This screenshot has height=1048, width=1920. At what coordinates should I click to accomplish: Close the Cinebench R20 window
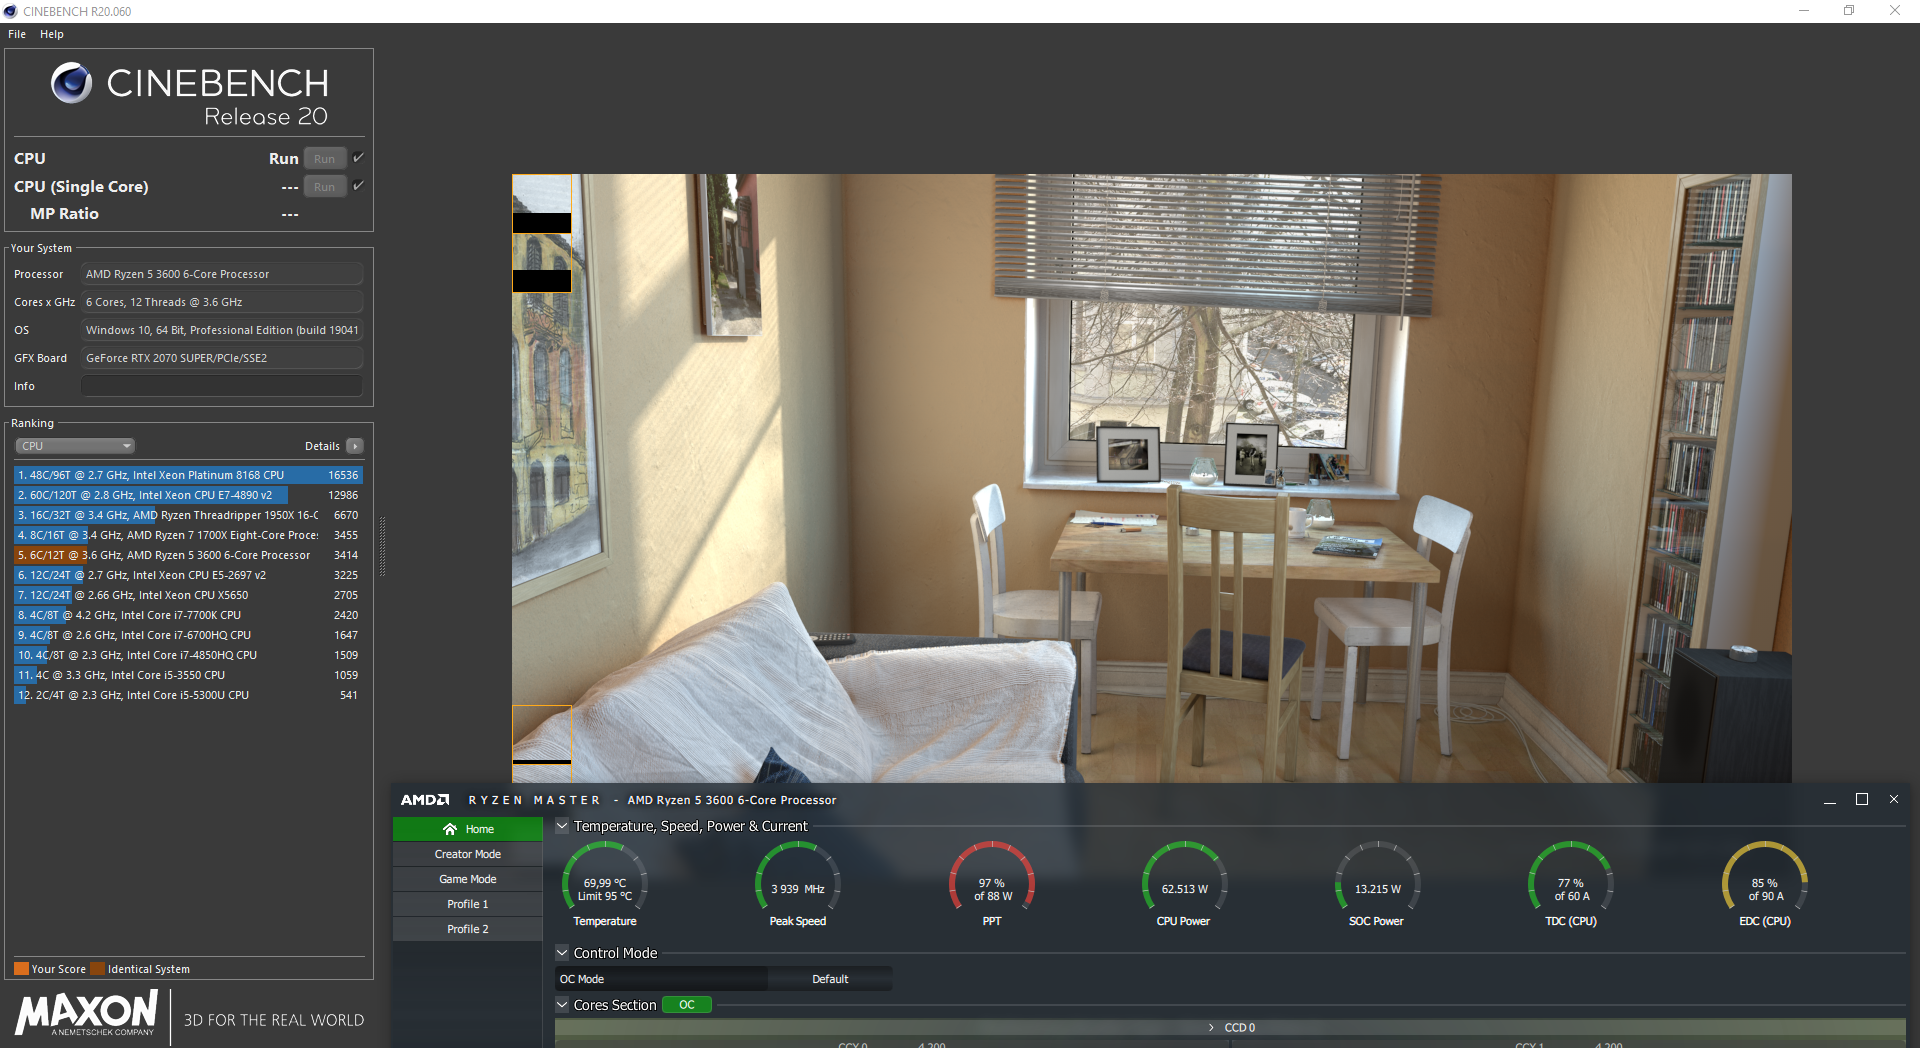(x=1895, y=11)
